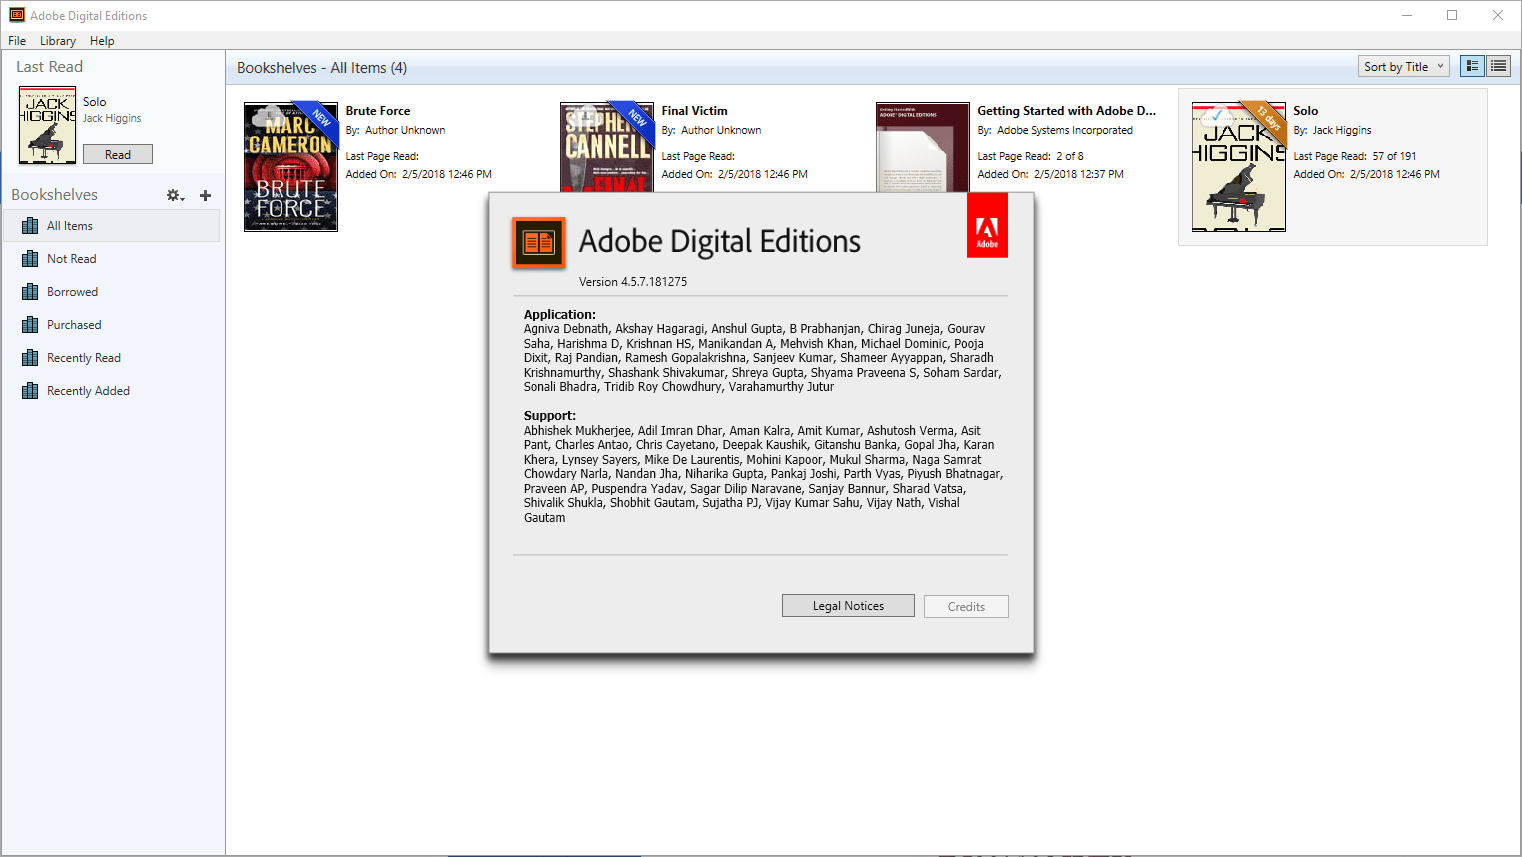Image resolution: width=1522 pixels, height=857 pixels.
Task: Click the Not Read bookshelf icon
Action: (30, 259)
